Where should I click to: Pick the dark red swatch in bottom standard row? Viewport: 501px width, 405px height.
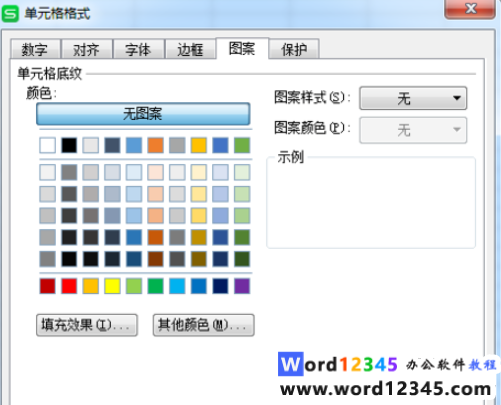pos(47,286)
